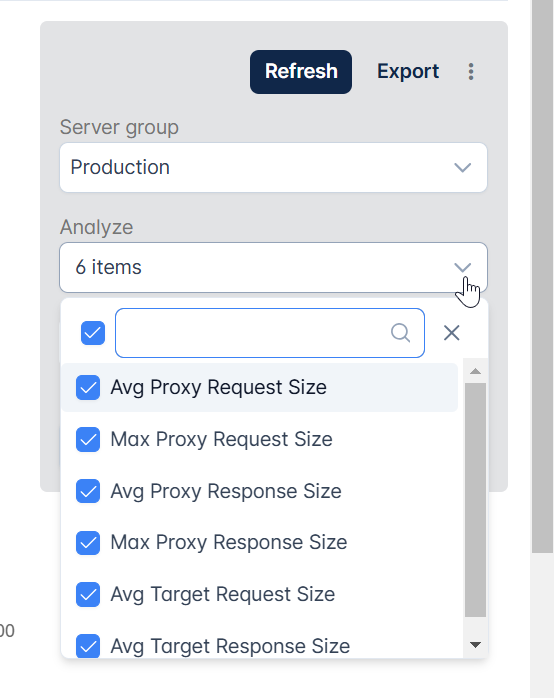The image size is (554, 698).
Task: Collapse the Analyze 6 items dropdown
Action: (273, 268)
